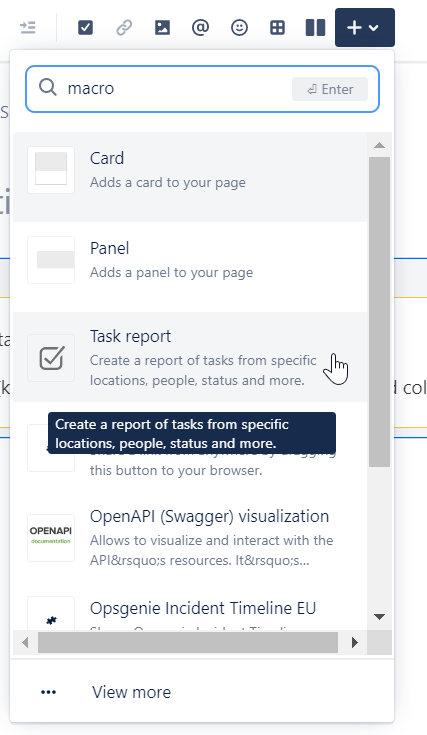This screenshot has width=427, height=735.
Task: Click the indent icon in toolbar
Action: 28,28
